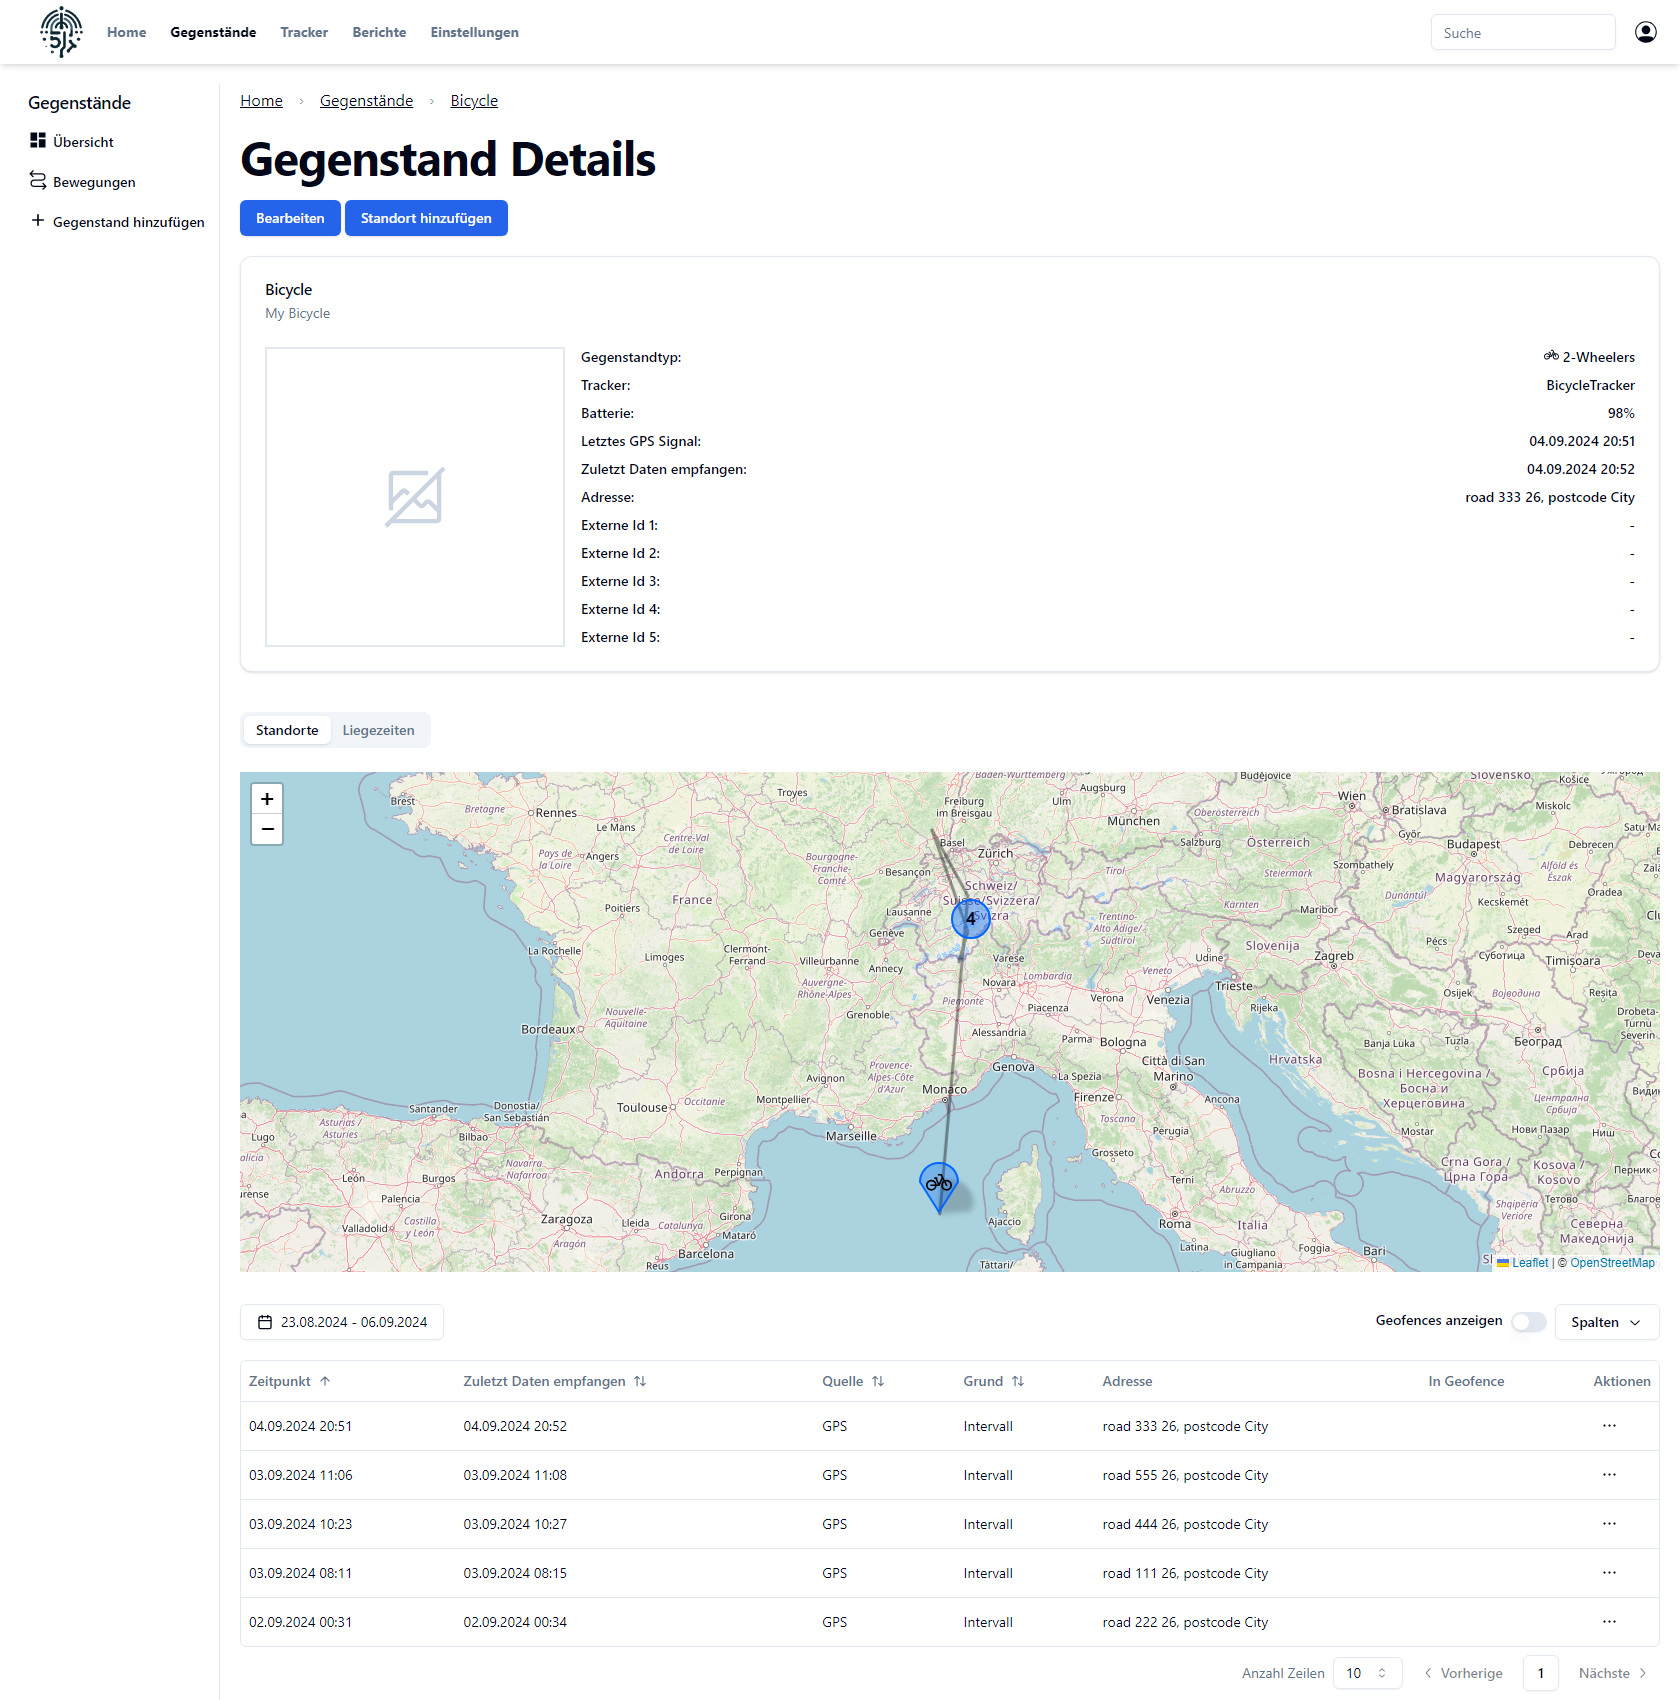Click the cluster marker labeled 4
1680x1700 pixels.
[x=970, y=918]
